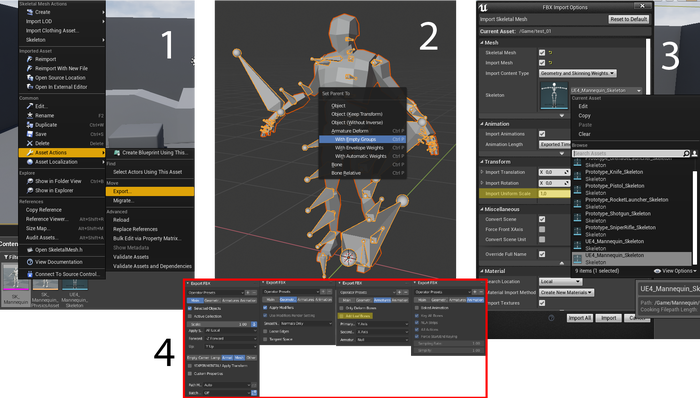Click the Import button
700x398 pixels.
pyautogui.click(x=608, y=318)
